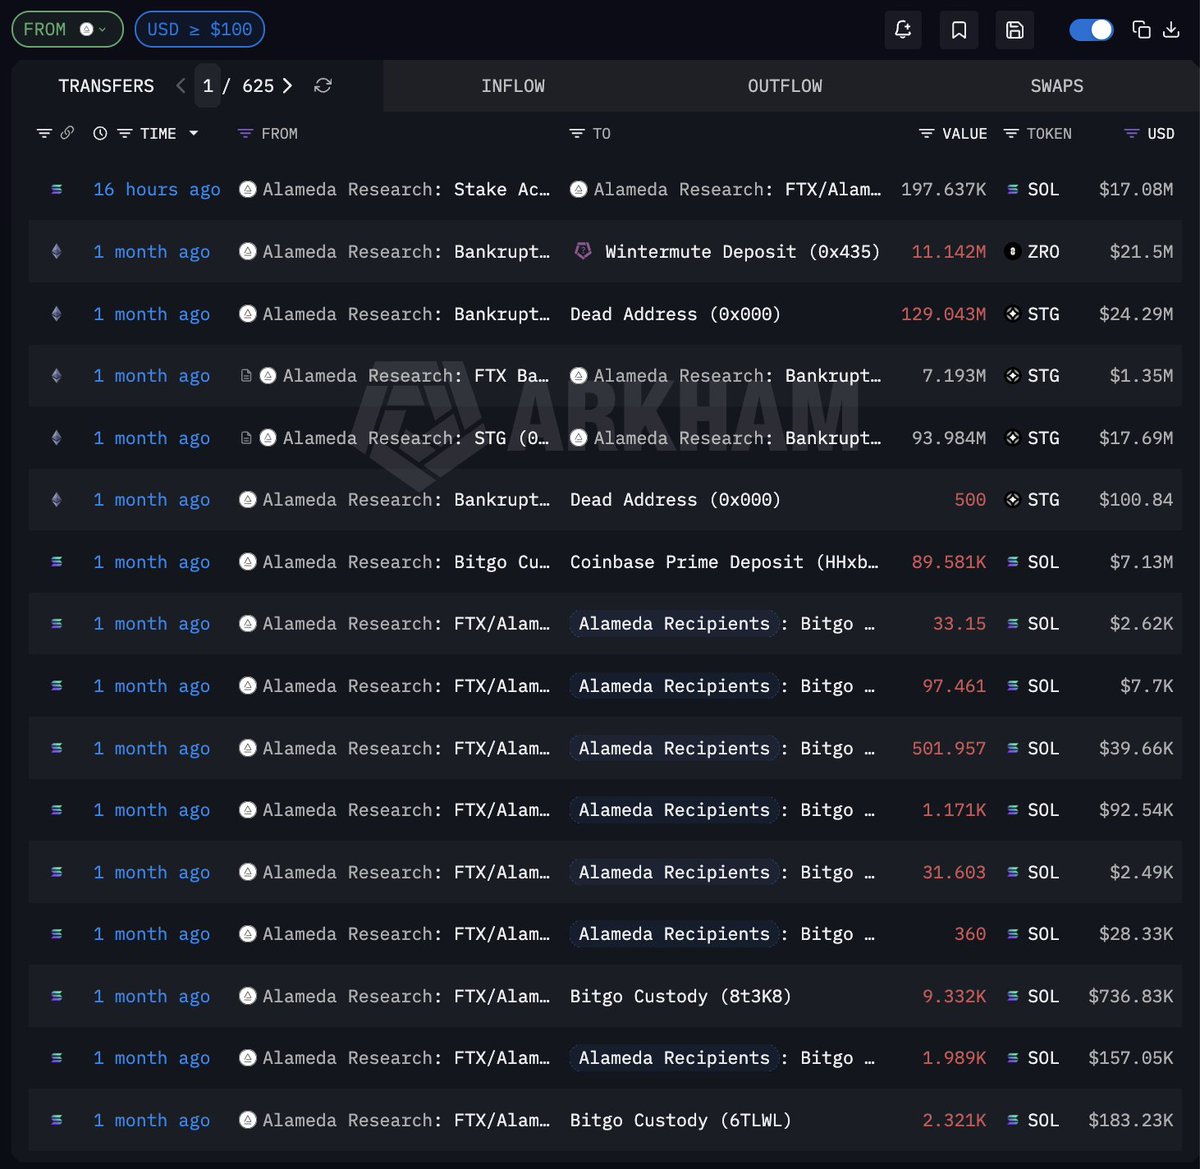Click the Ethereum chain icon in ZRO row
Viewport: 1200px width, 1169px height.
56,252
